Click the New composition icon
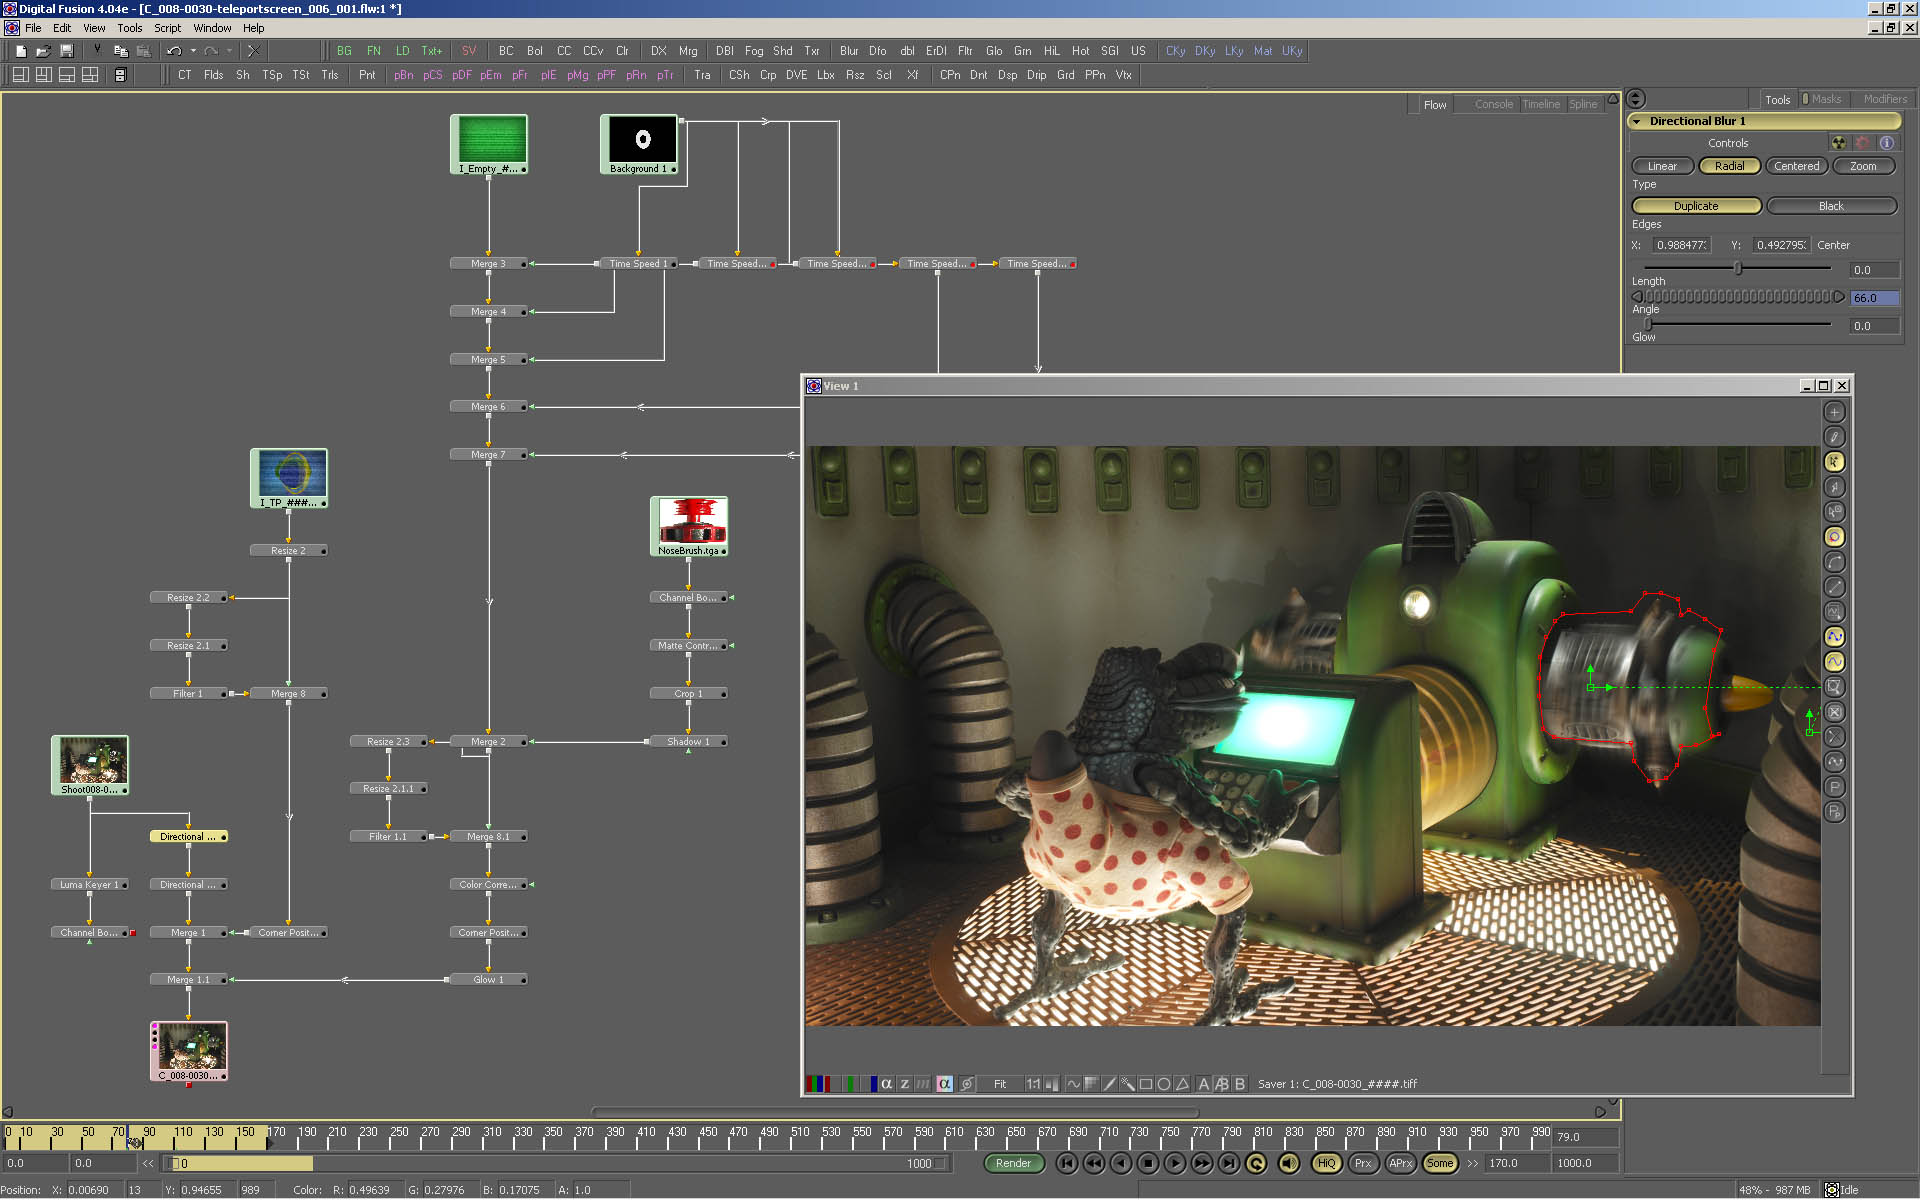 20,51
